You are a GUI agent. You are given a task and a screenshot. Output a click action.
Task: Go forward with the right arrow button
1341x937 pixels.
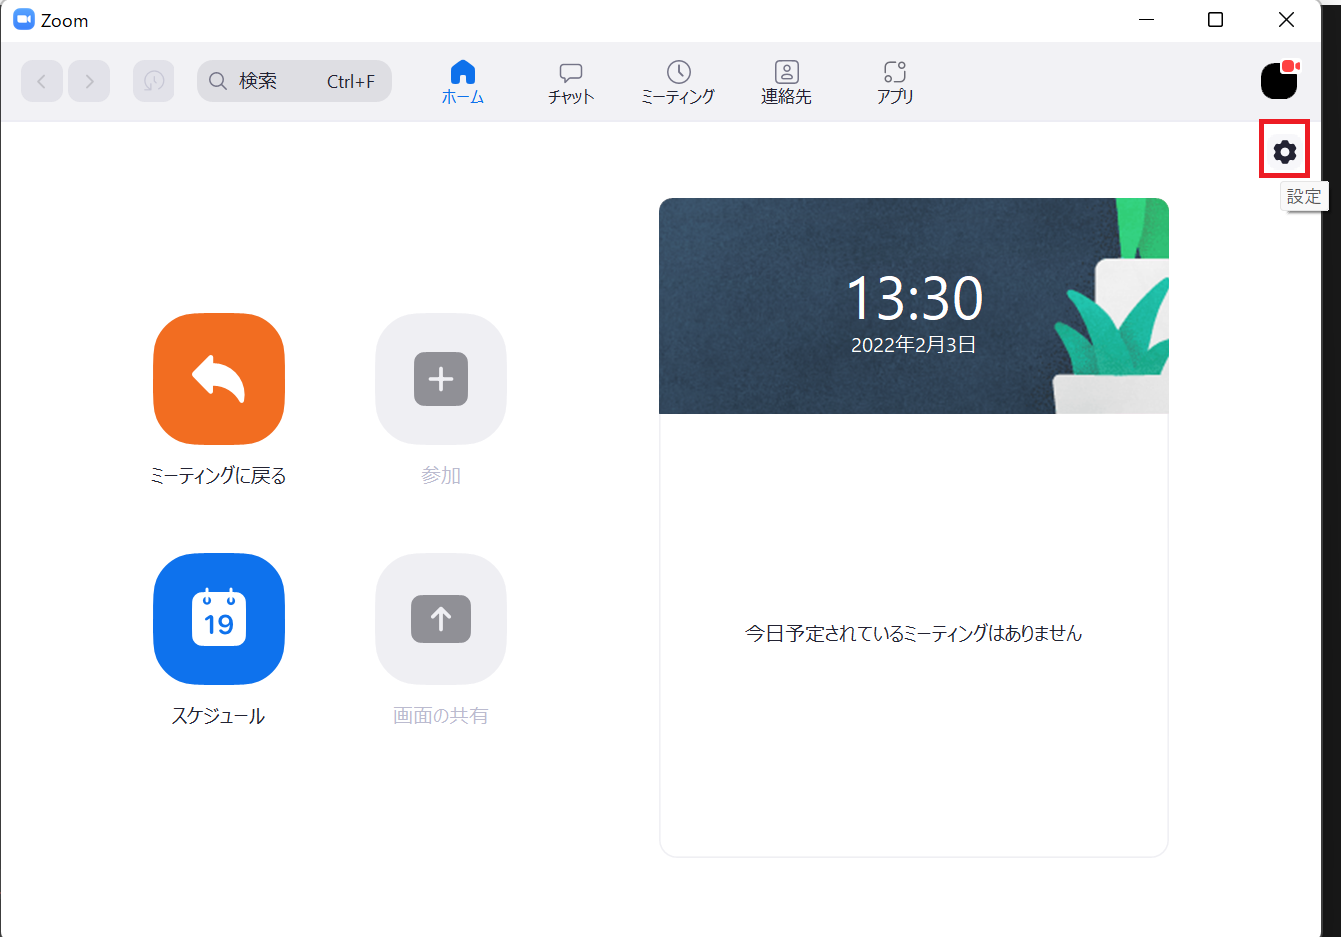tap(89, 81)
